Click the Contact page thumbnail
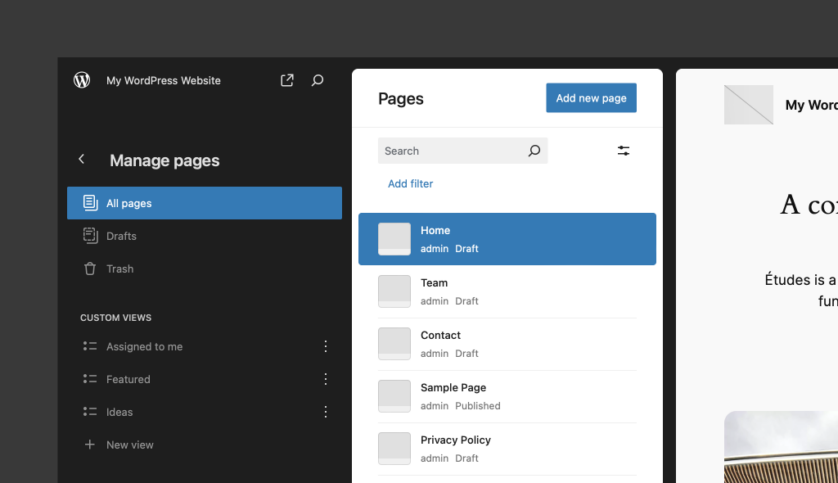Screen dimensions: 838x483 click(394, 344)
